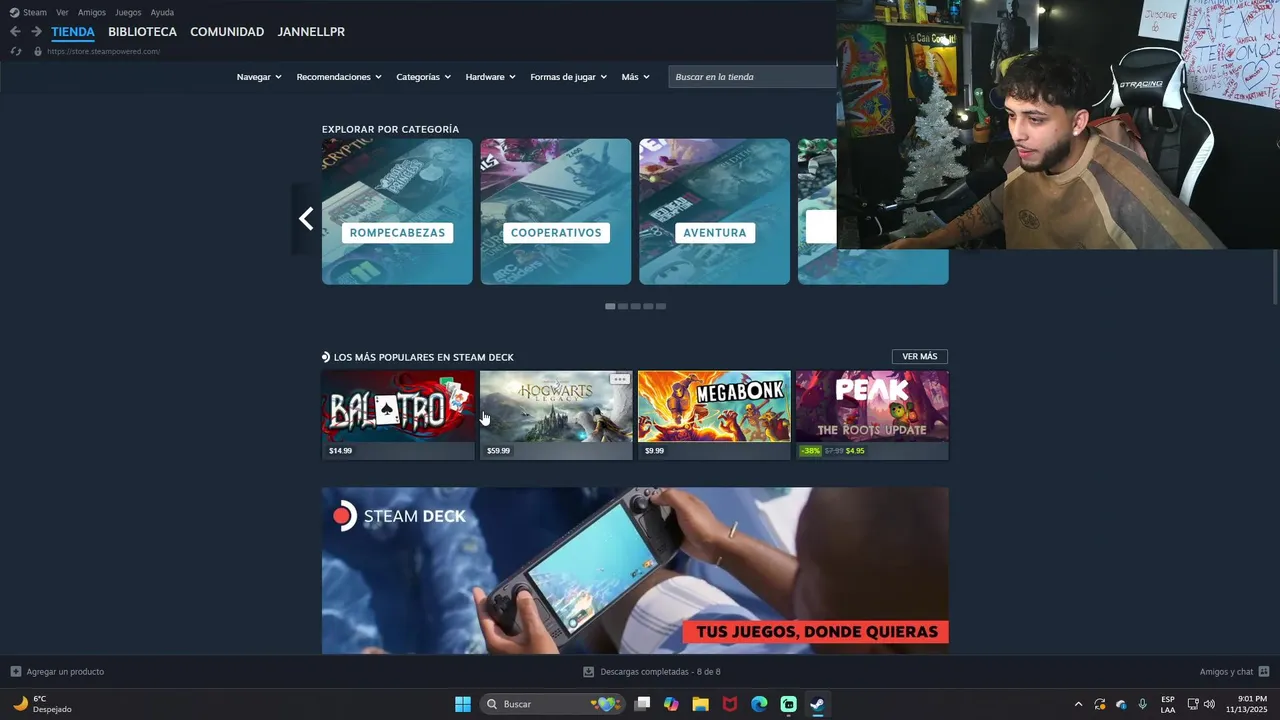Click the Steam logo in the menu bar
Image resolution: width=1280 pixels, height=720 pixels.
(x=14, y=12)
